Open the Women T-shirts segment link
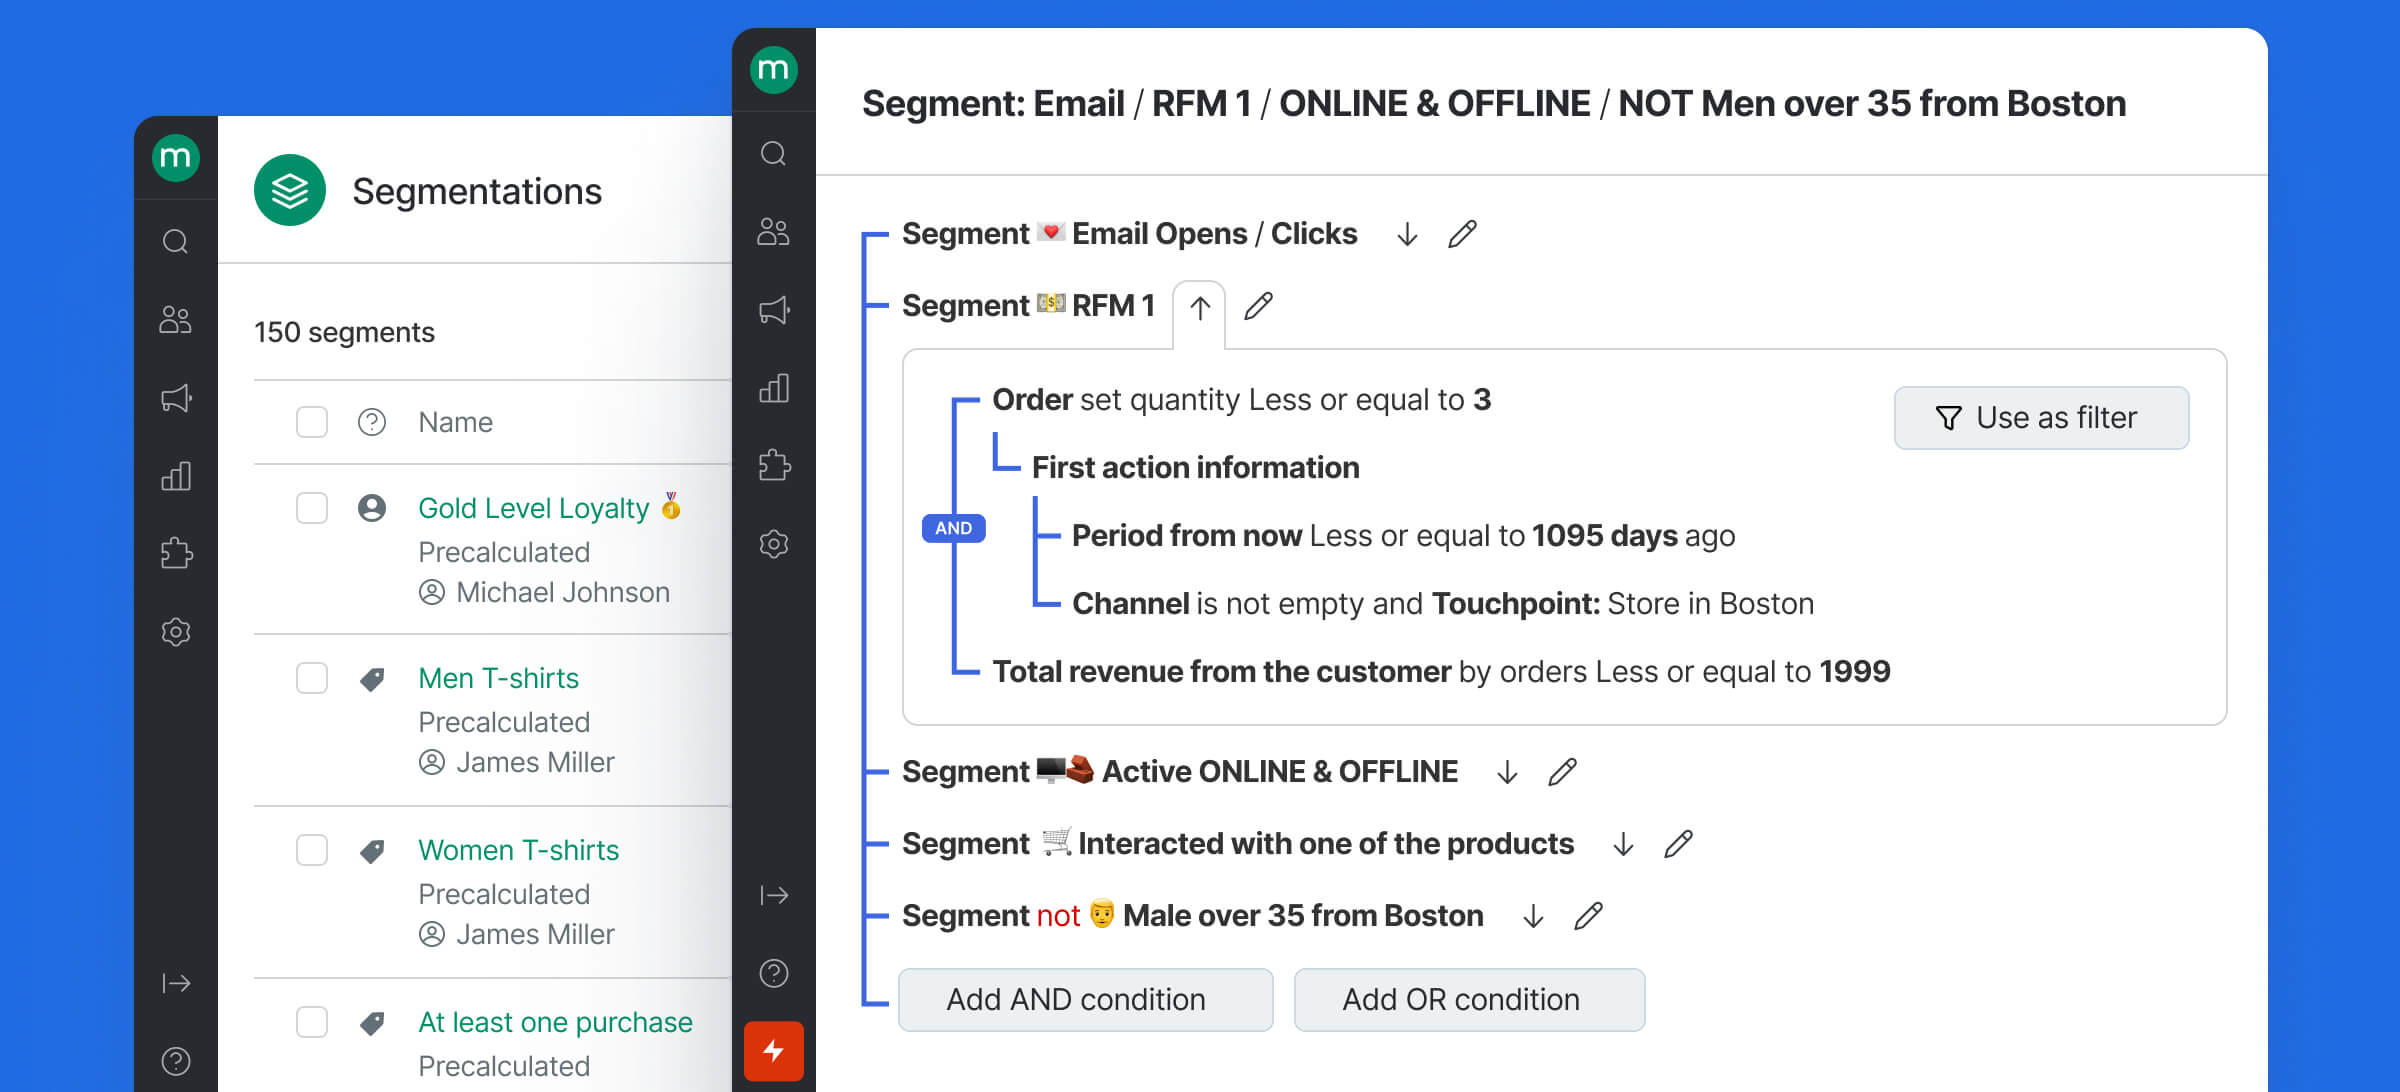The height and width of the screenshot is (1092, 2400). pos(518,850)
